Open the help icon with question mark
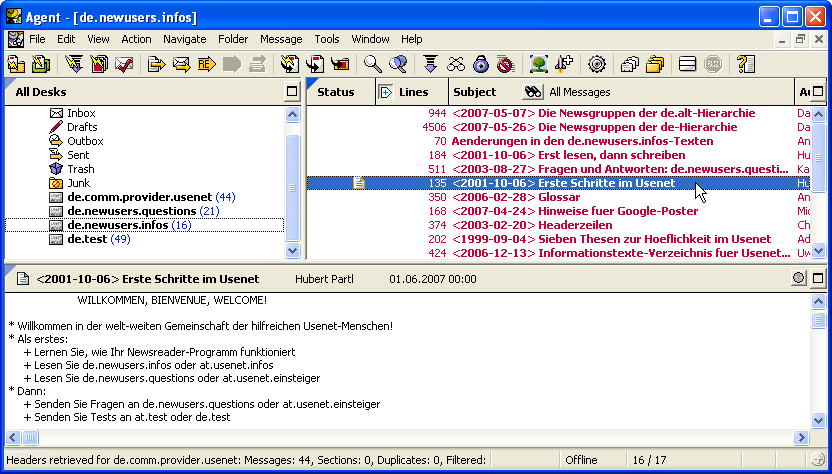The image size is (832, 474). click(x=745, y=65)
